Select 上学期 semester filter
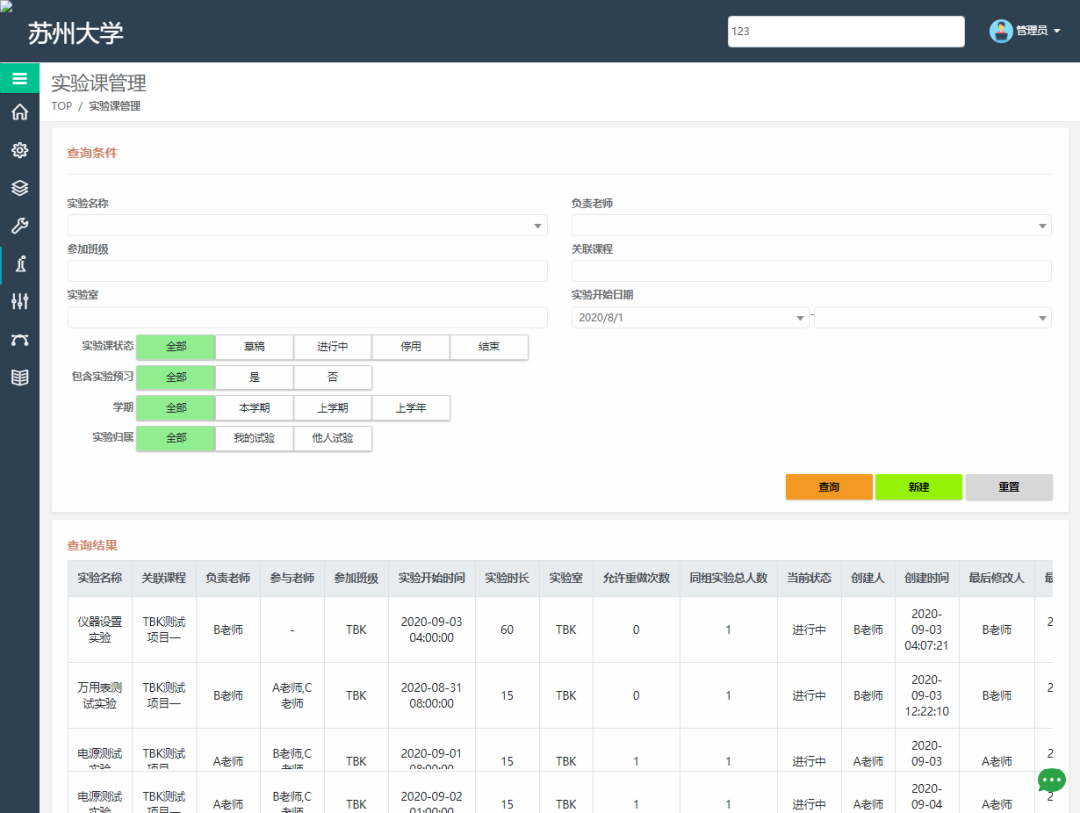The image size is (1080, 813). (x=333, y=408)
